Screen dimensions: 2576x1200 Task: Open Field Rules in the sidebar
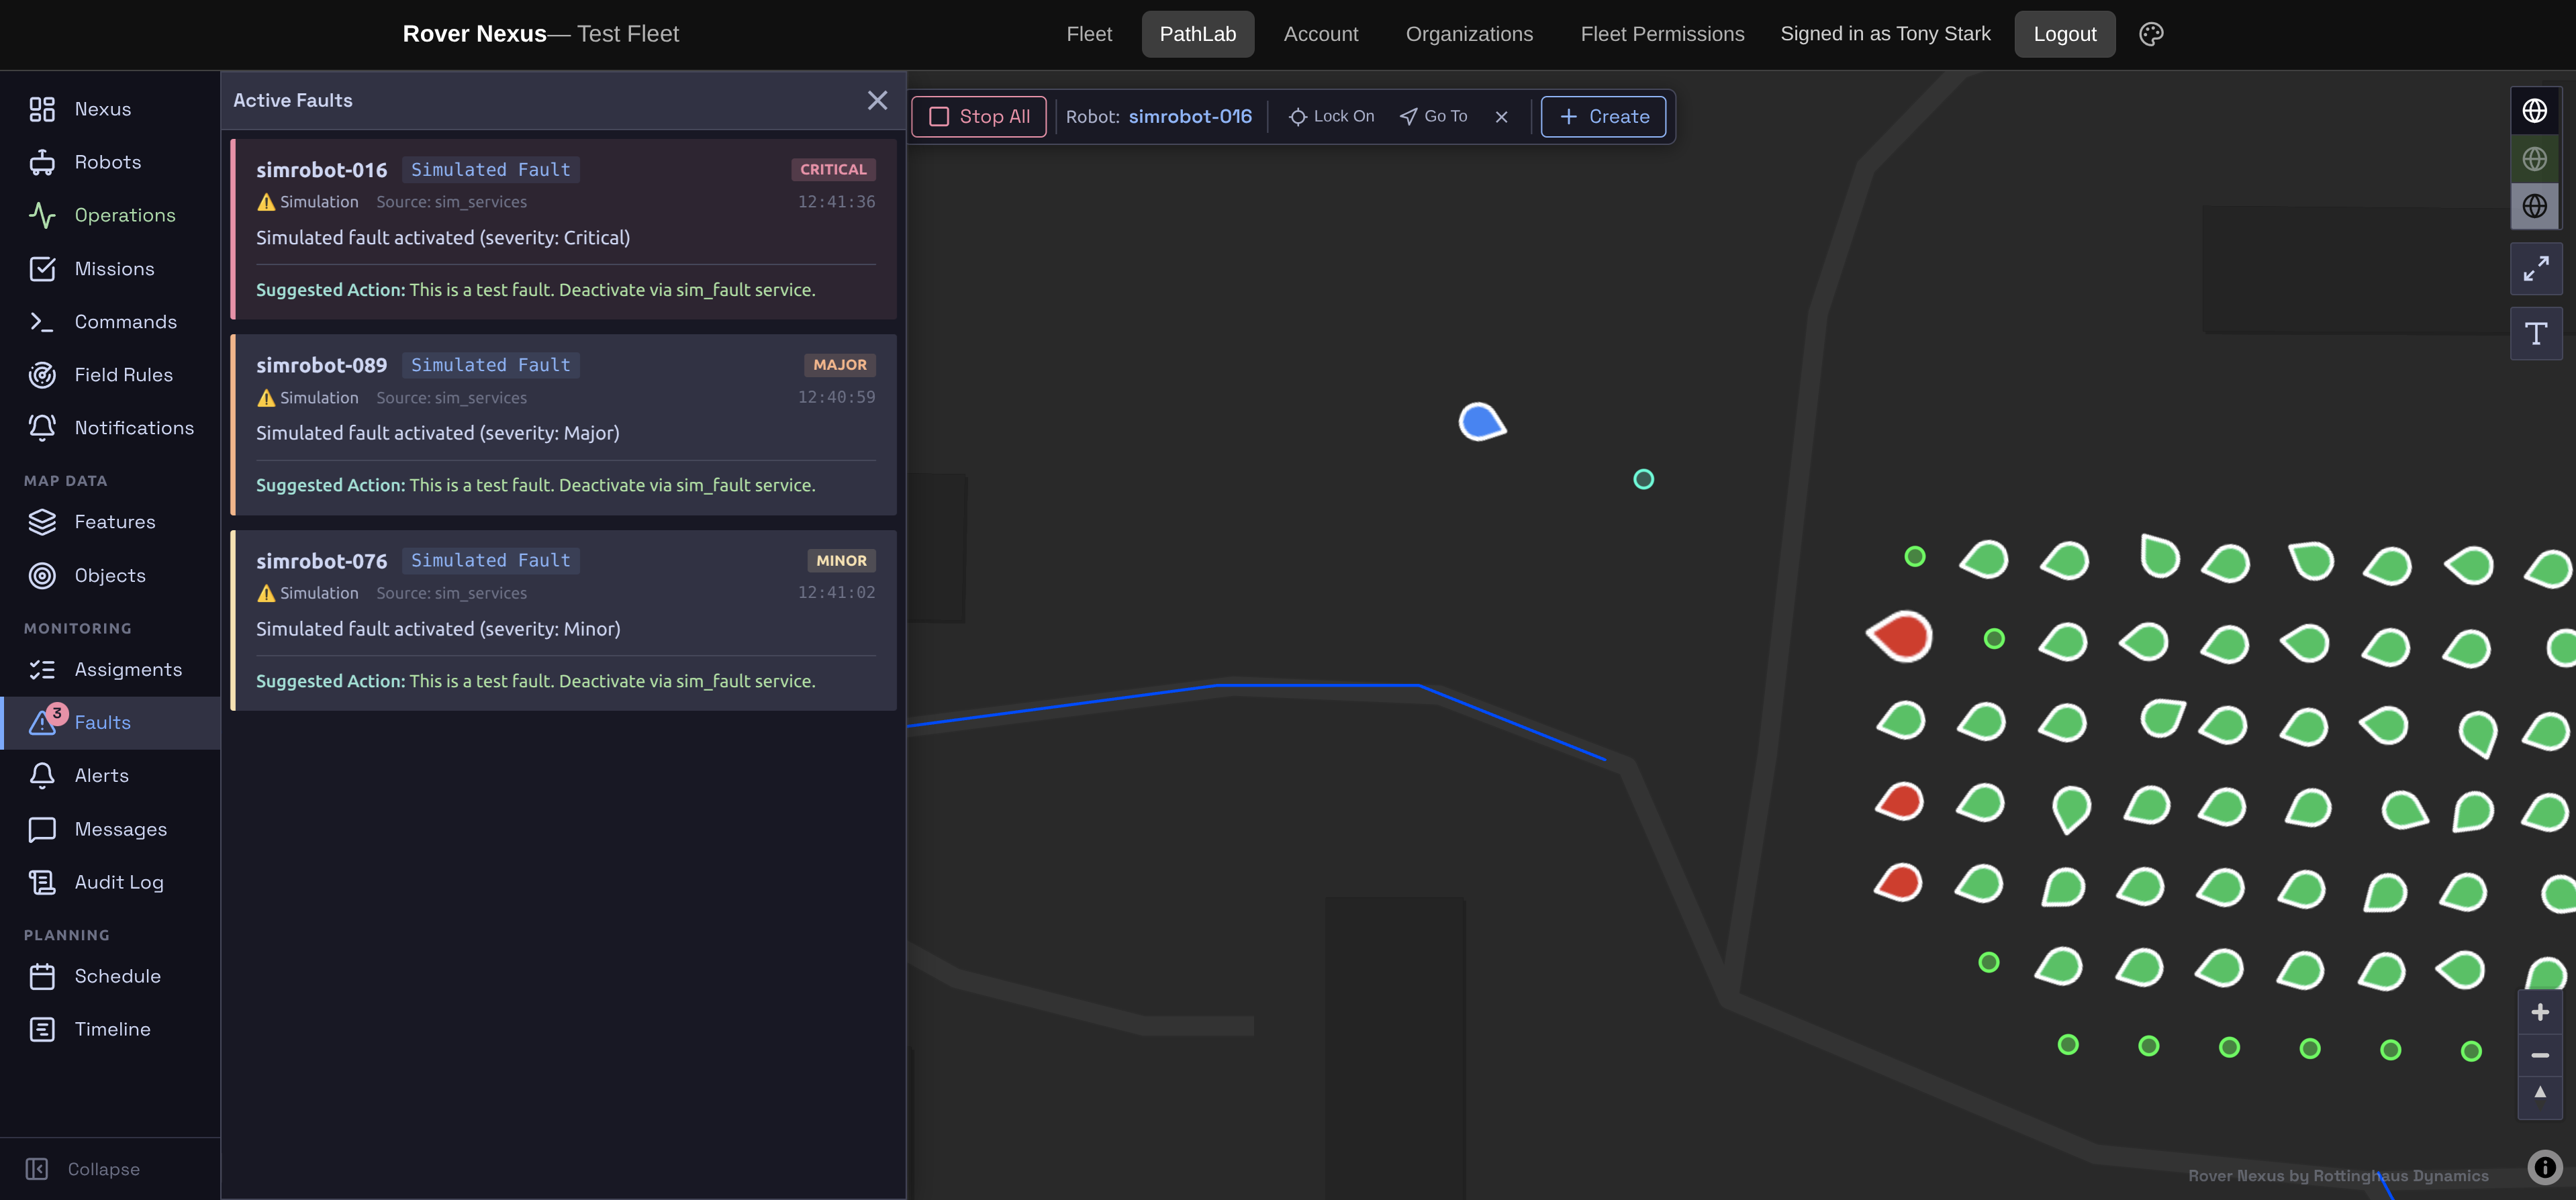pos(110,374)
